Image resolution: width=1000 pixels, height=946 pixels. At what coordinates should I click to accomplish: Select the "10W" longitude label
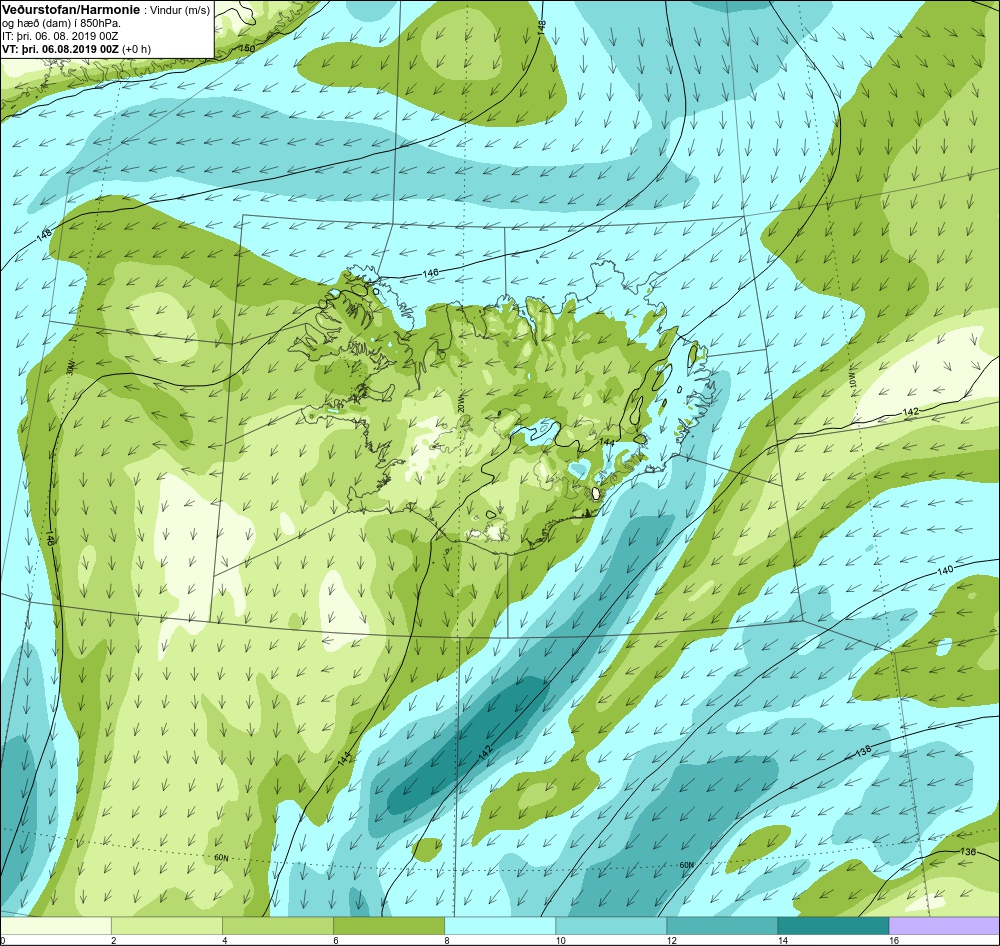[853, 381]
